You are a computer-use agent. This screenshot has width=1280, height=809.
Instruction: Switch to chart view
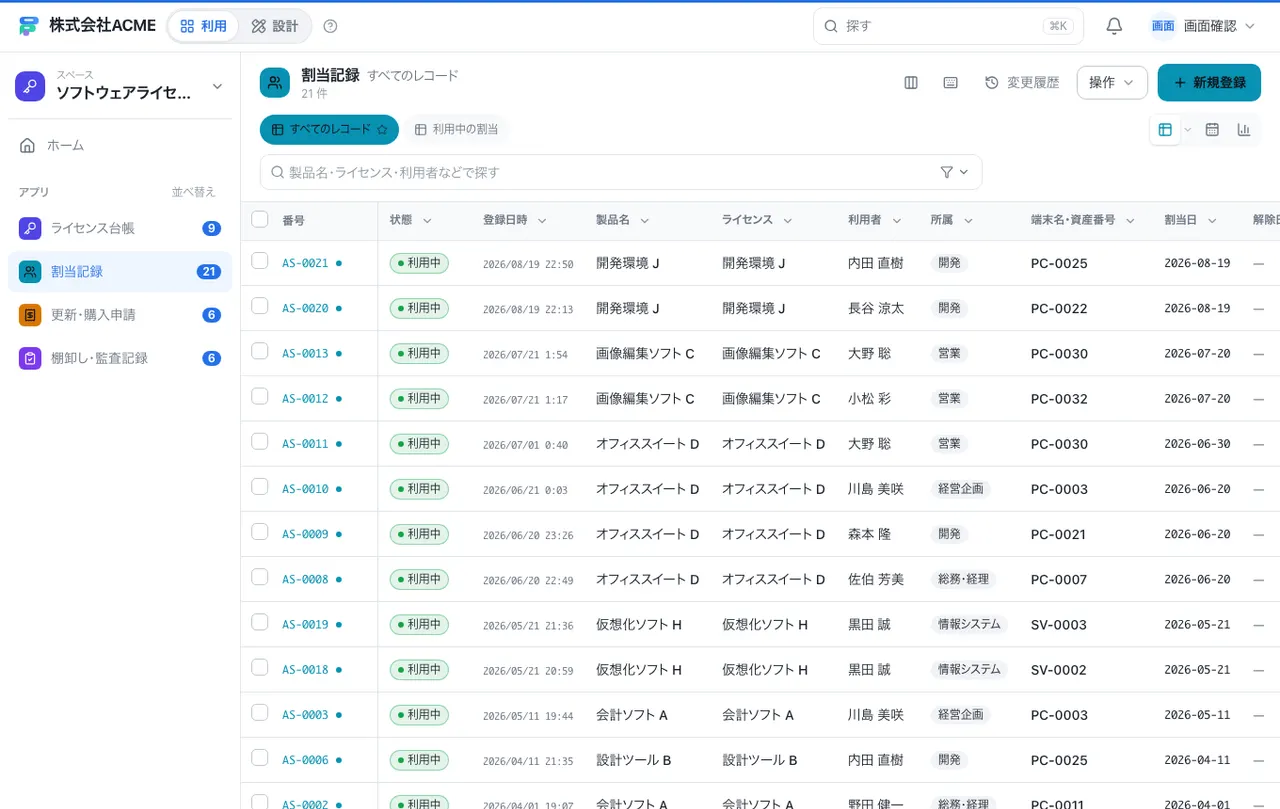pyautogui.click(x=1244, y=130)
